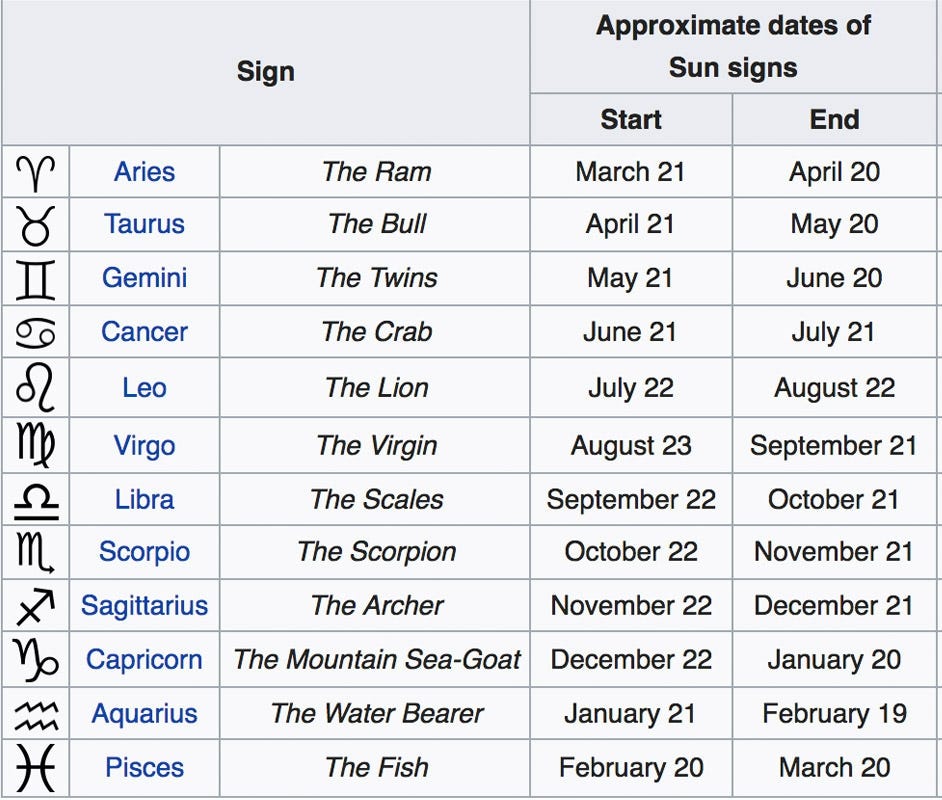Viewport: 942px width, 800px height.
Task: Follow the Capricorn link
Action: (144, 659)
